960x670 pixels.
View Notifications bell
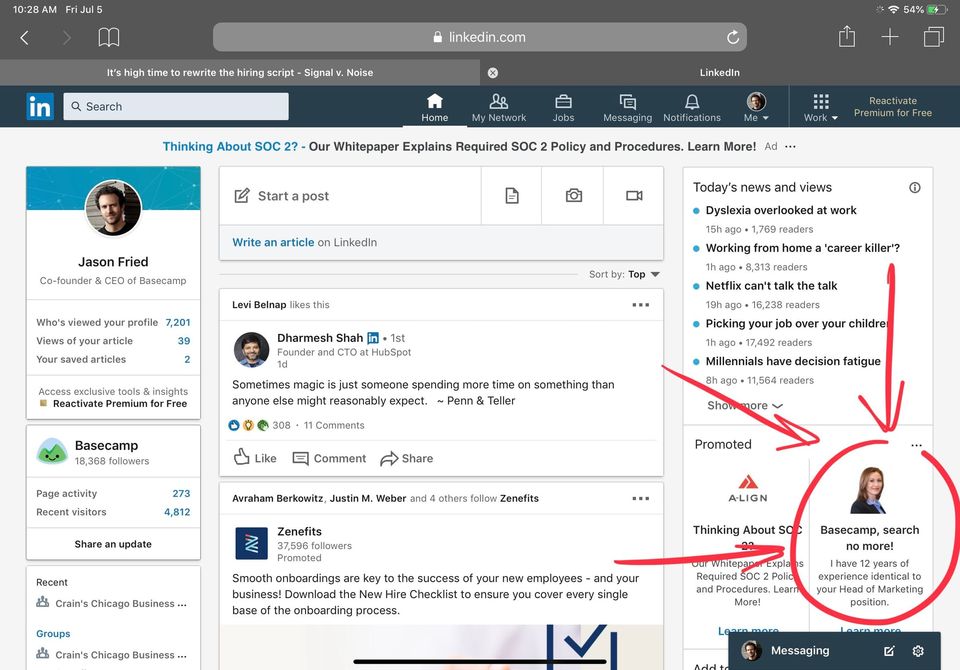click(692, 108)
